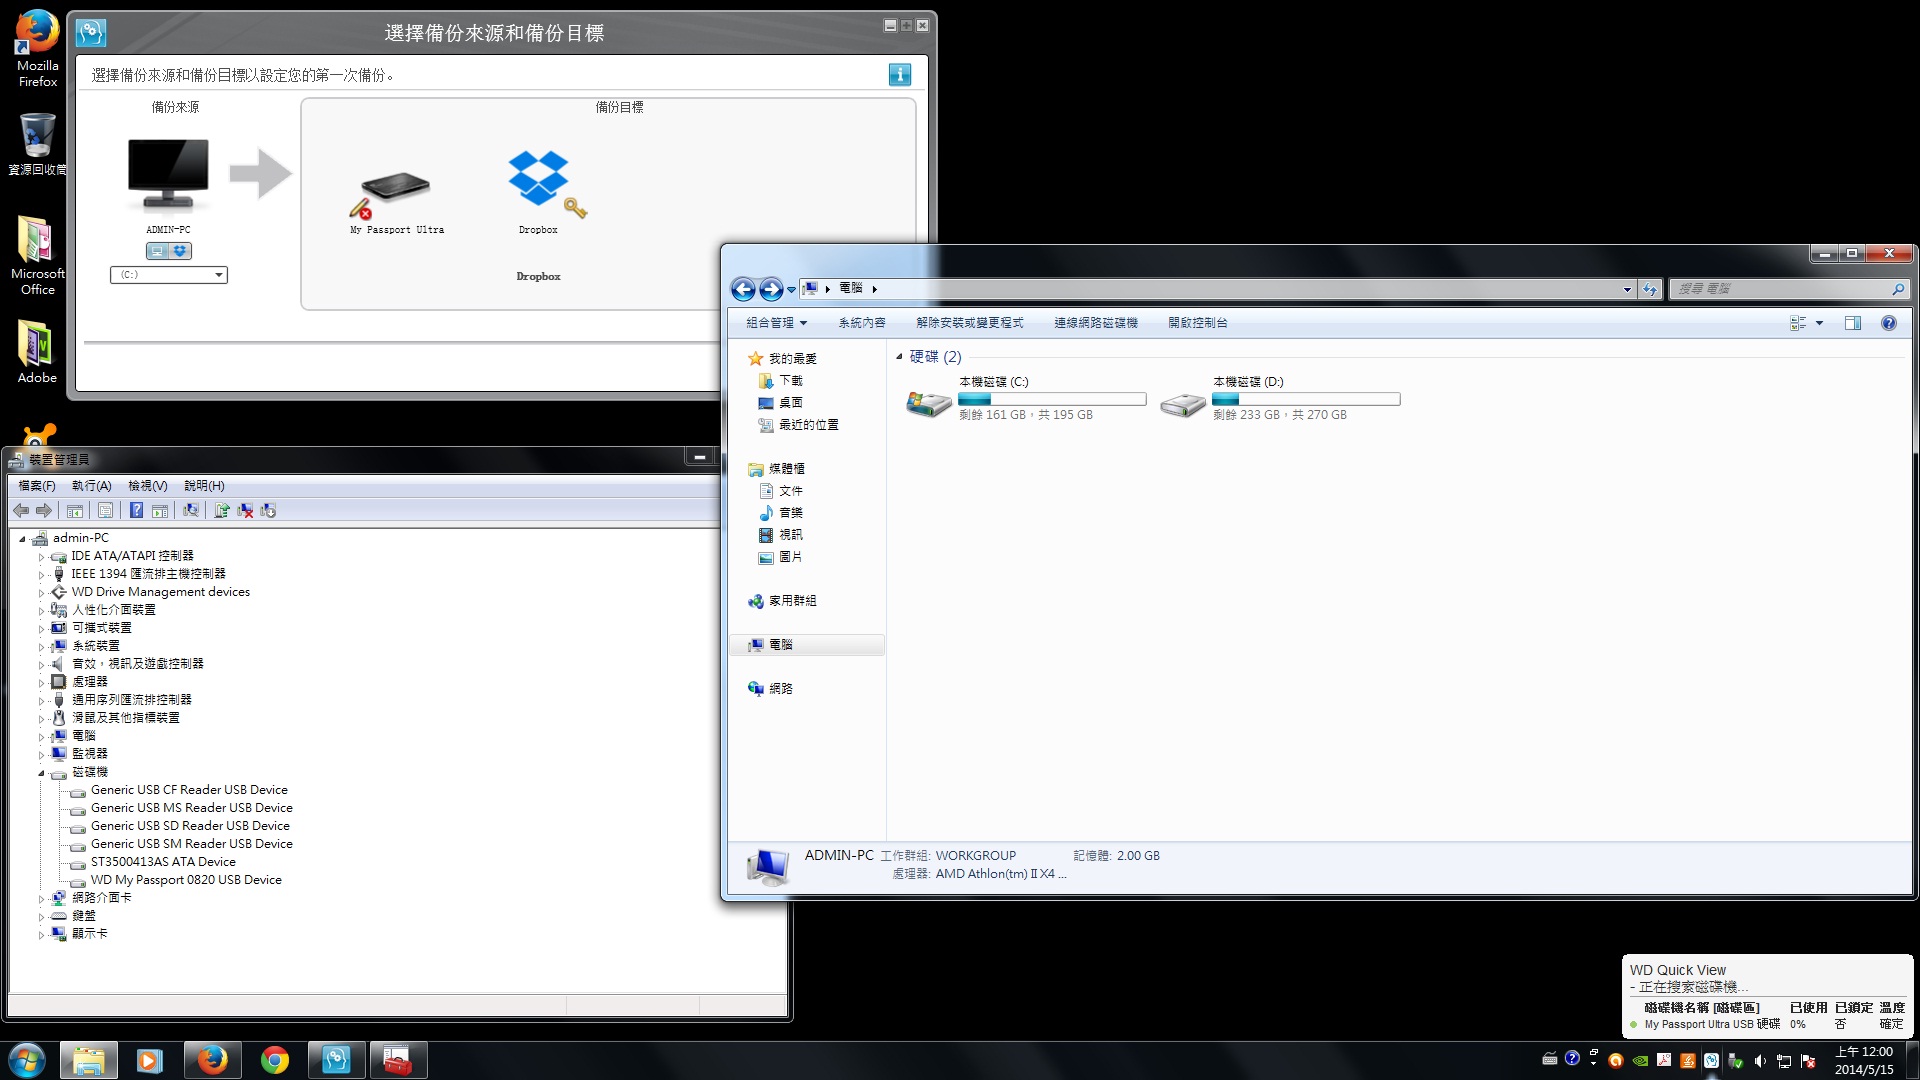
Task: Click the blue help icon in Device Manager toolbar
Action: (136, 510)
